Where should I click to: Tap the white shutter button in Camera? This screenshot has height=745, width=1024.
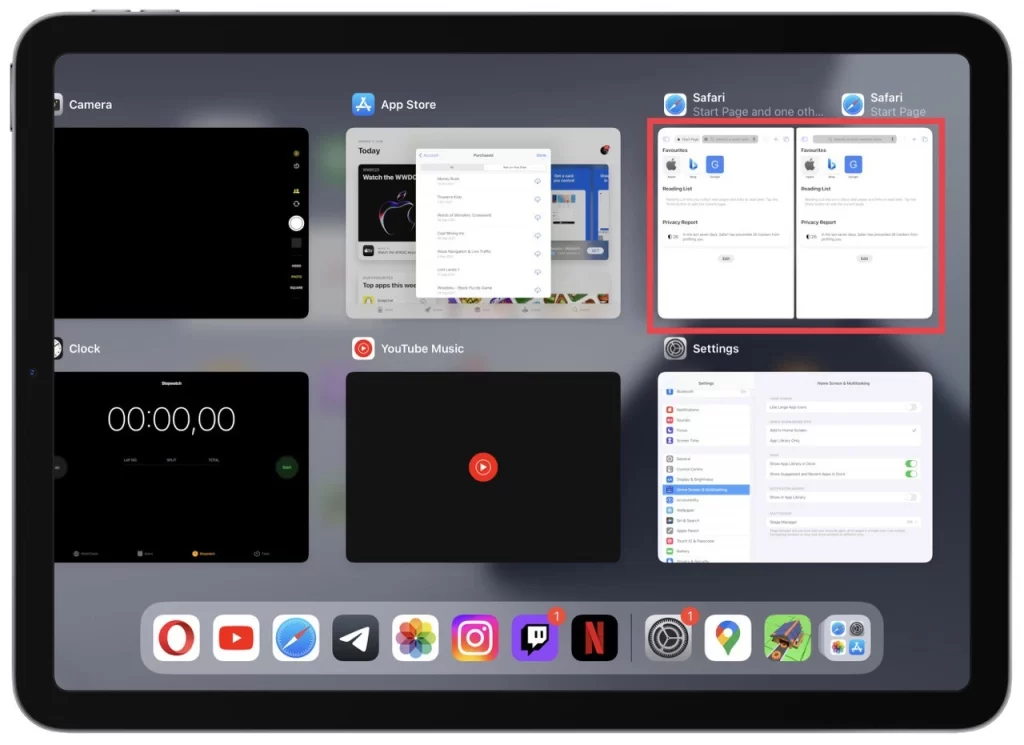tap(296, 223)
